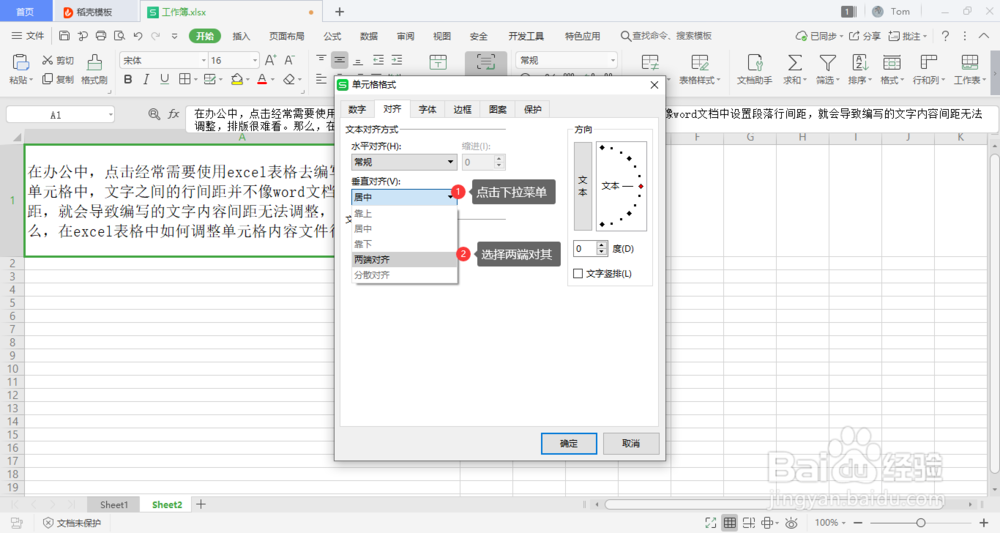This screenshot has width=1000, height=533.
Task: Switch to the 边框 tab in dialog
Action: coord(462,110)
